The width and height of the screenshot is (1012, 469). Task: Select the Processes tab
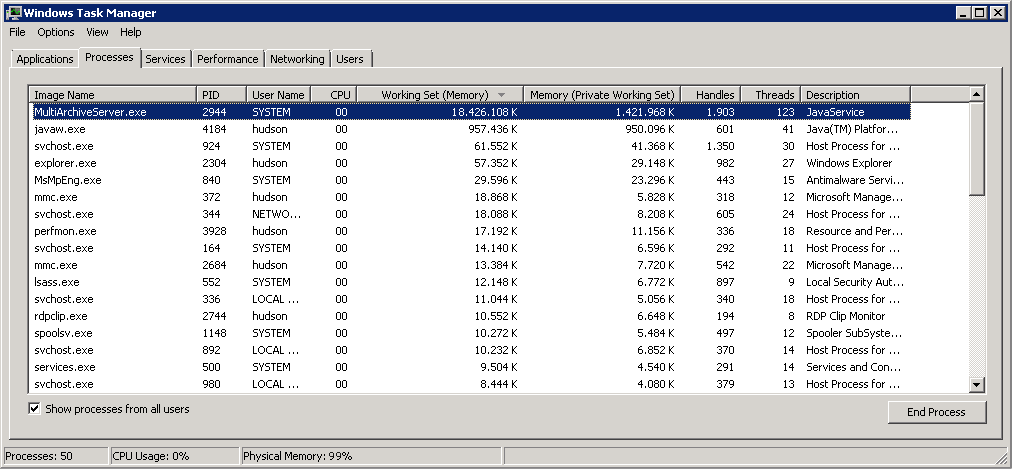(109, 57)
